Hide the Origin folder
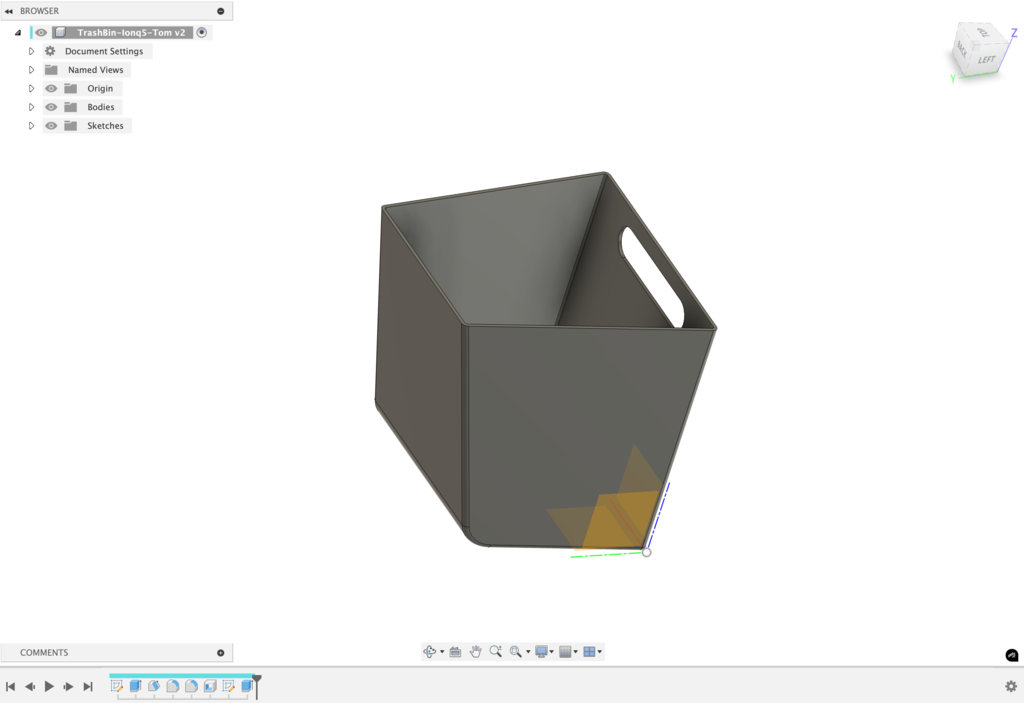Viewport: 1024px width, 703px height. (x=51, y=89)
